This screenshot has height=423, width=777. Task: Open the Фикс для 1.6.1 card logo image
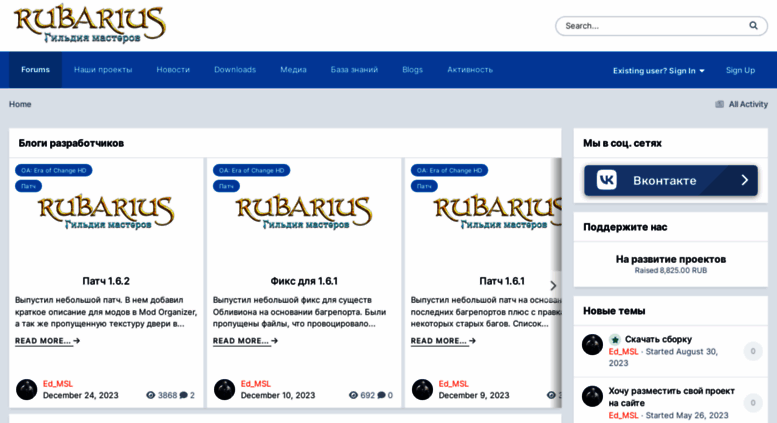point(304,213)
